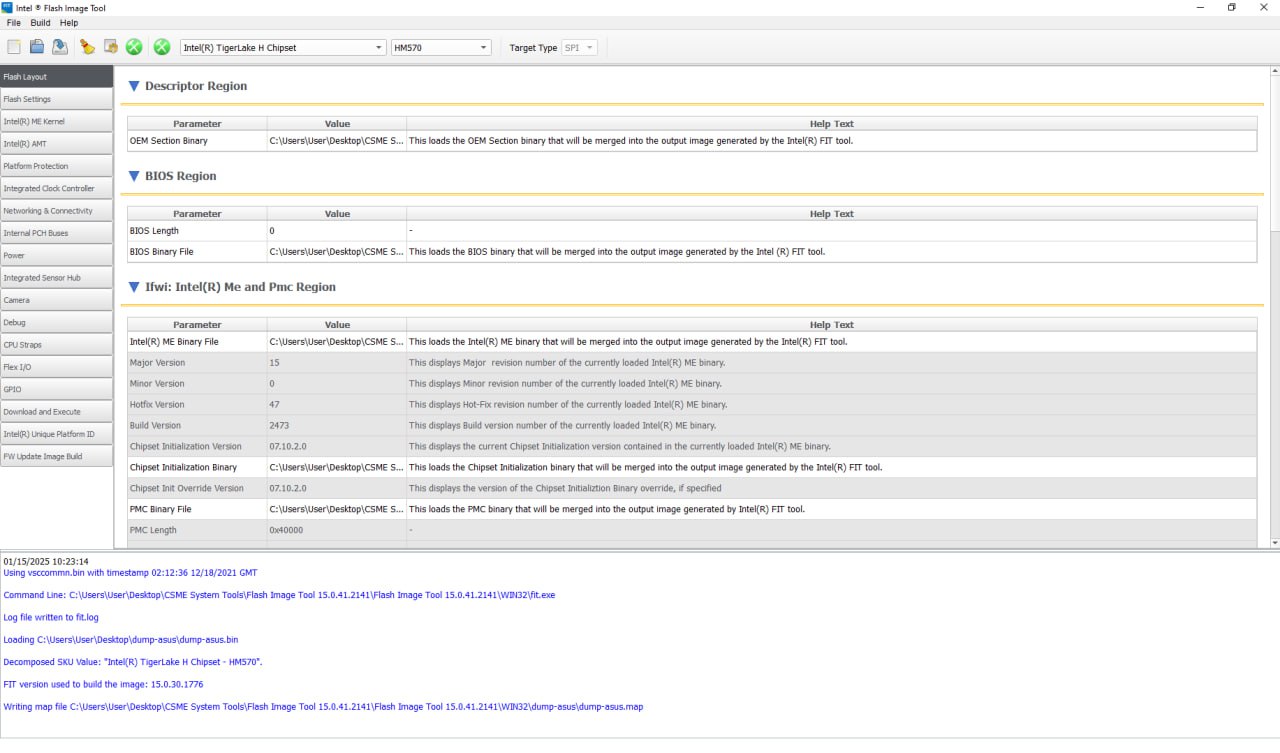1280x753 pixels.
Task: Click the PMC Length value 0x40000
Action: point(286,530)
